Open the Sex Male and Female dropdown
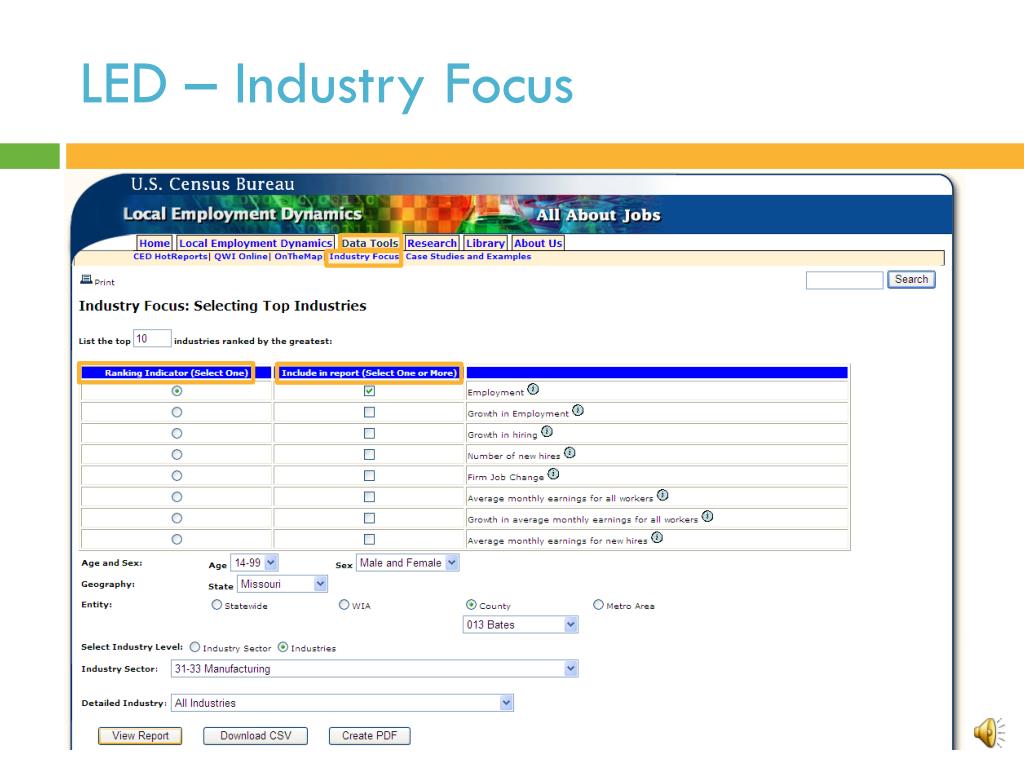The height and width of the screenshot is (768, 1024). point(408,562)
